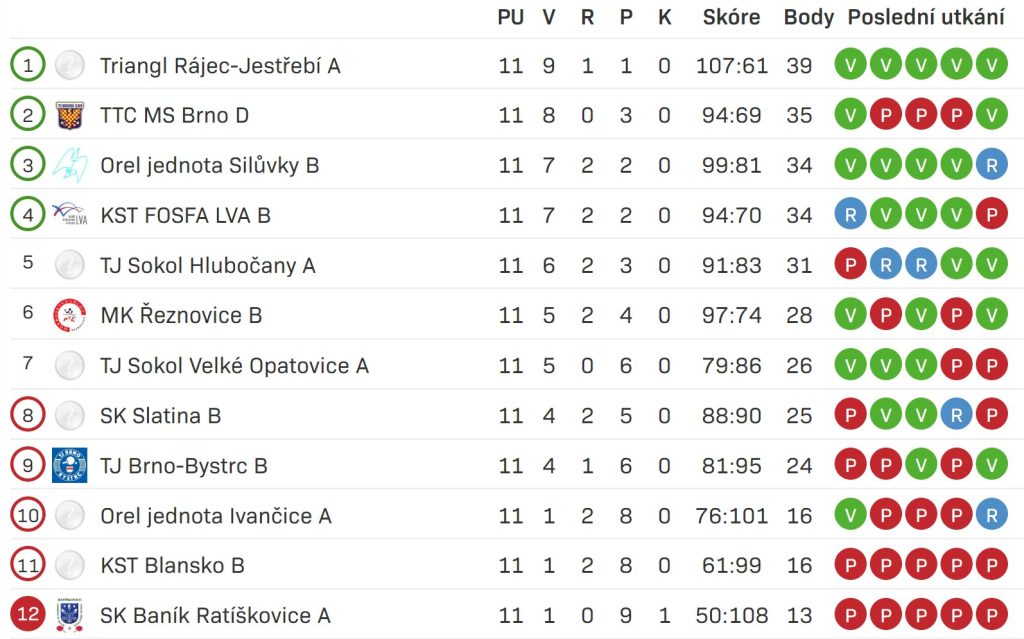Click the red rank 12 badge
This screenshot has height=639, width=1024.
click(x=27, y=614)
